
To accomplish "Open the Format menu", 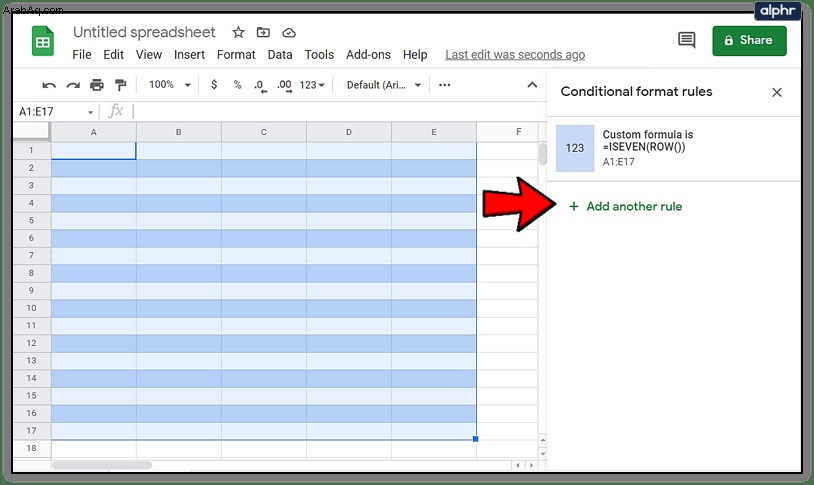I will click(236, 55).
